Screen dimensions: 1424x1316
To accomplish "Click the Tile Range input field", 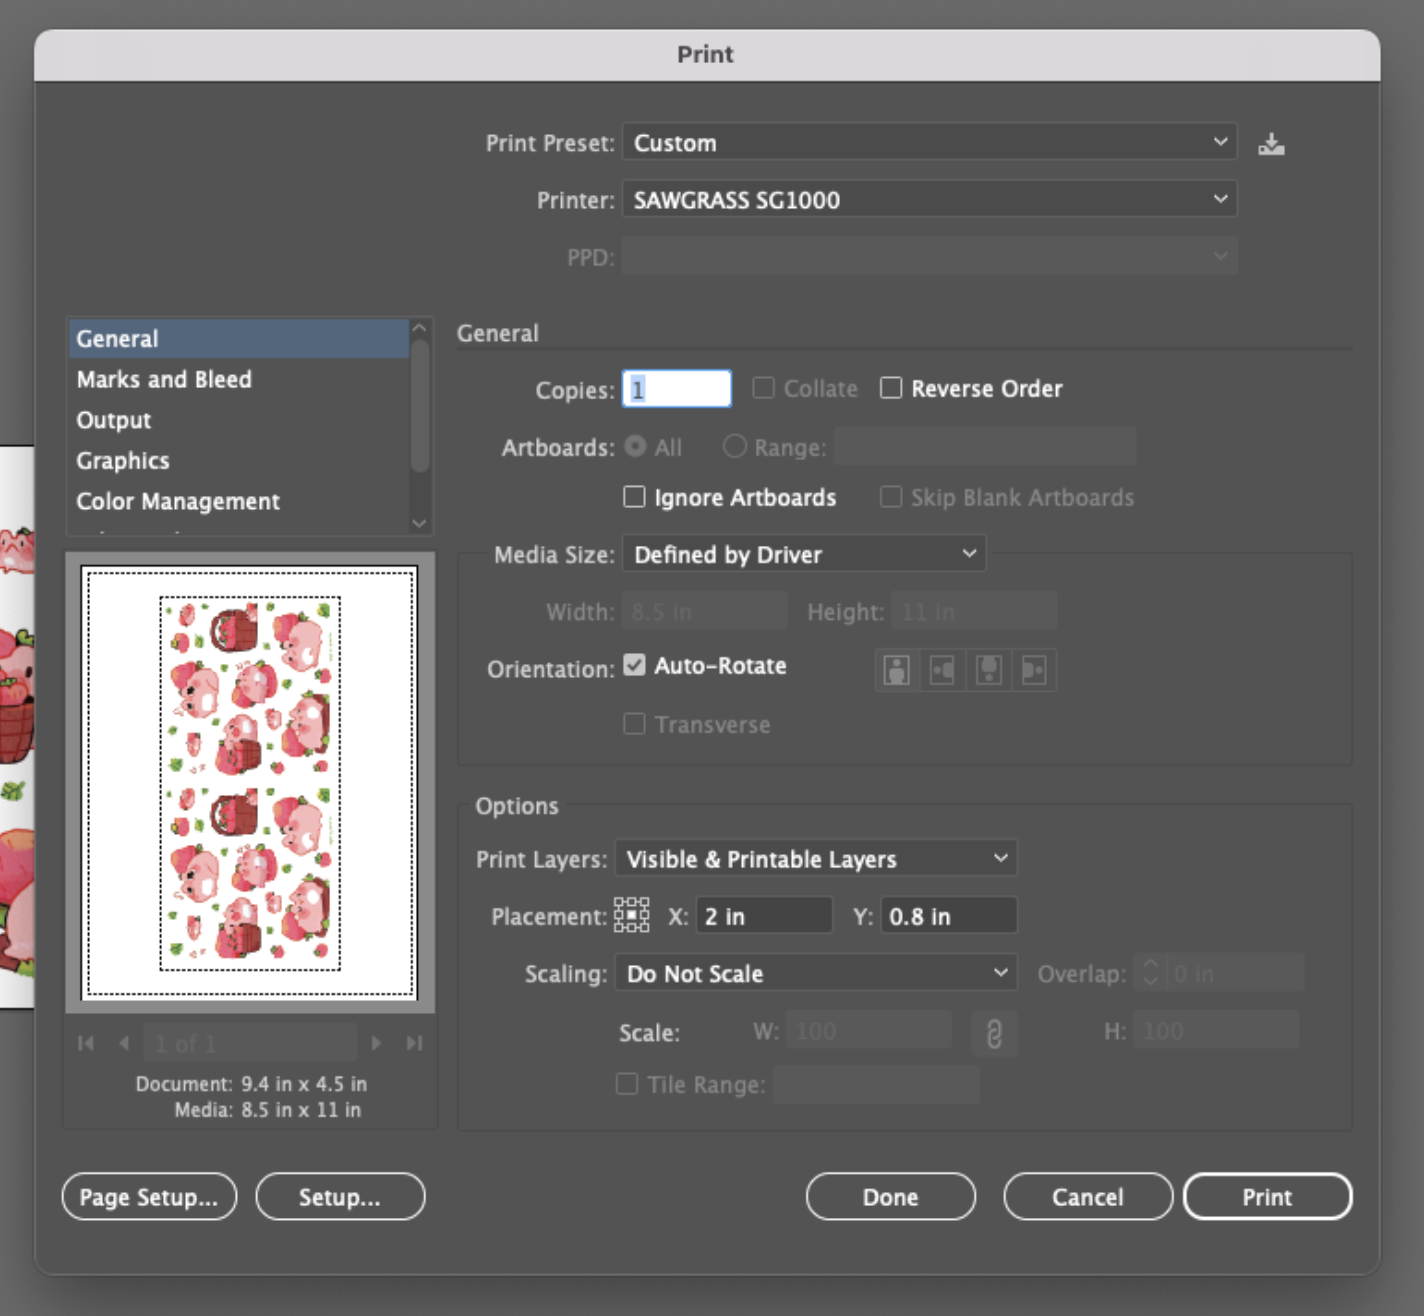I will coord(876,1084).
